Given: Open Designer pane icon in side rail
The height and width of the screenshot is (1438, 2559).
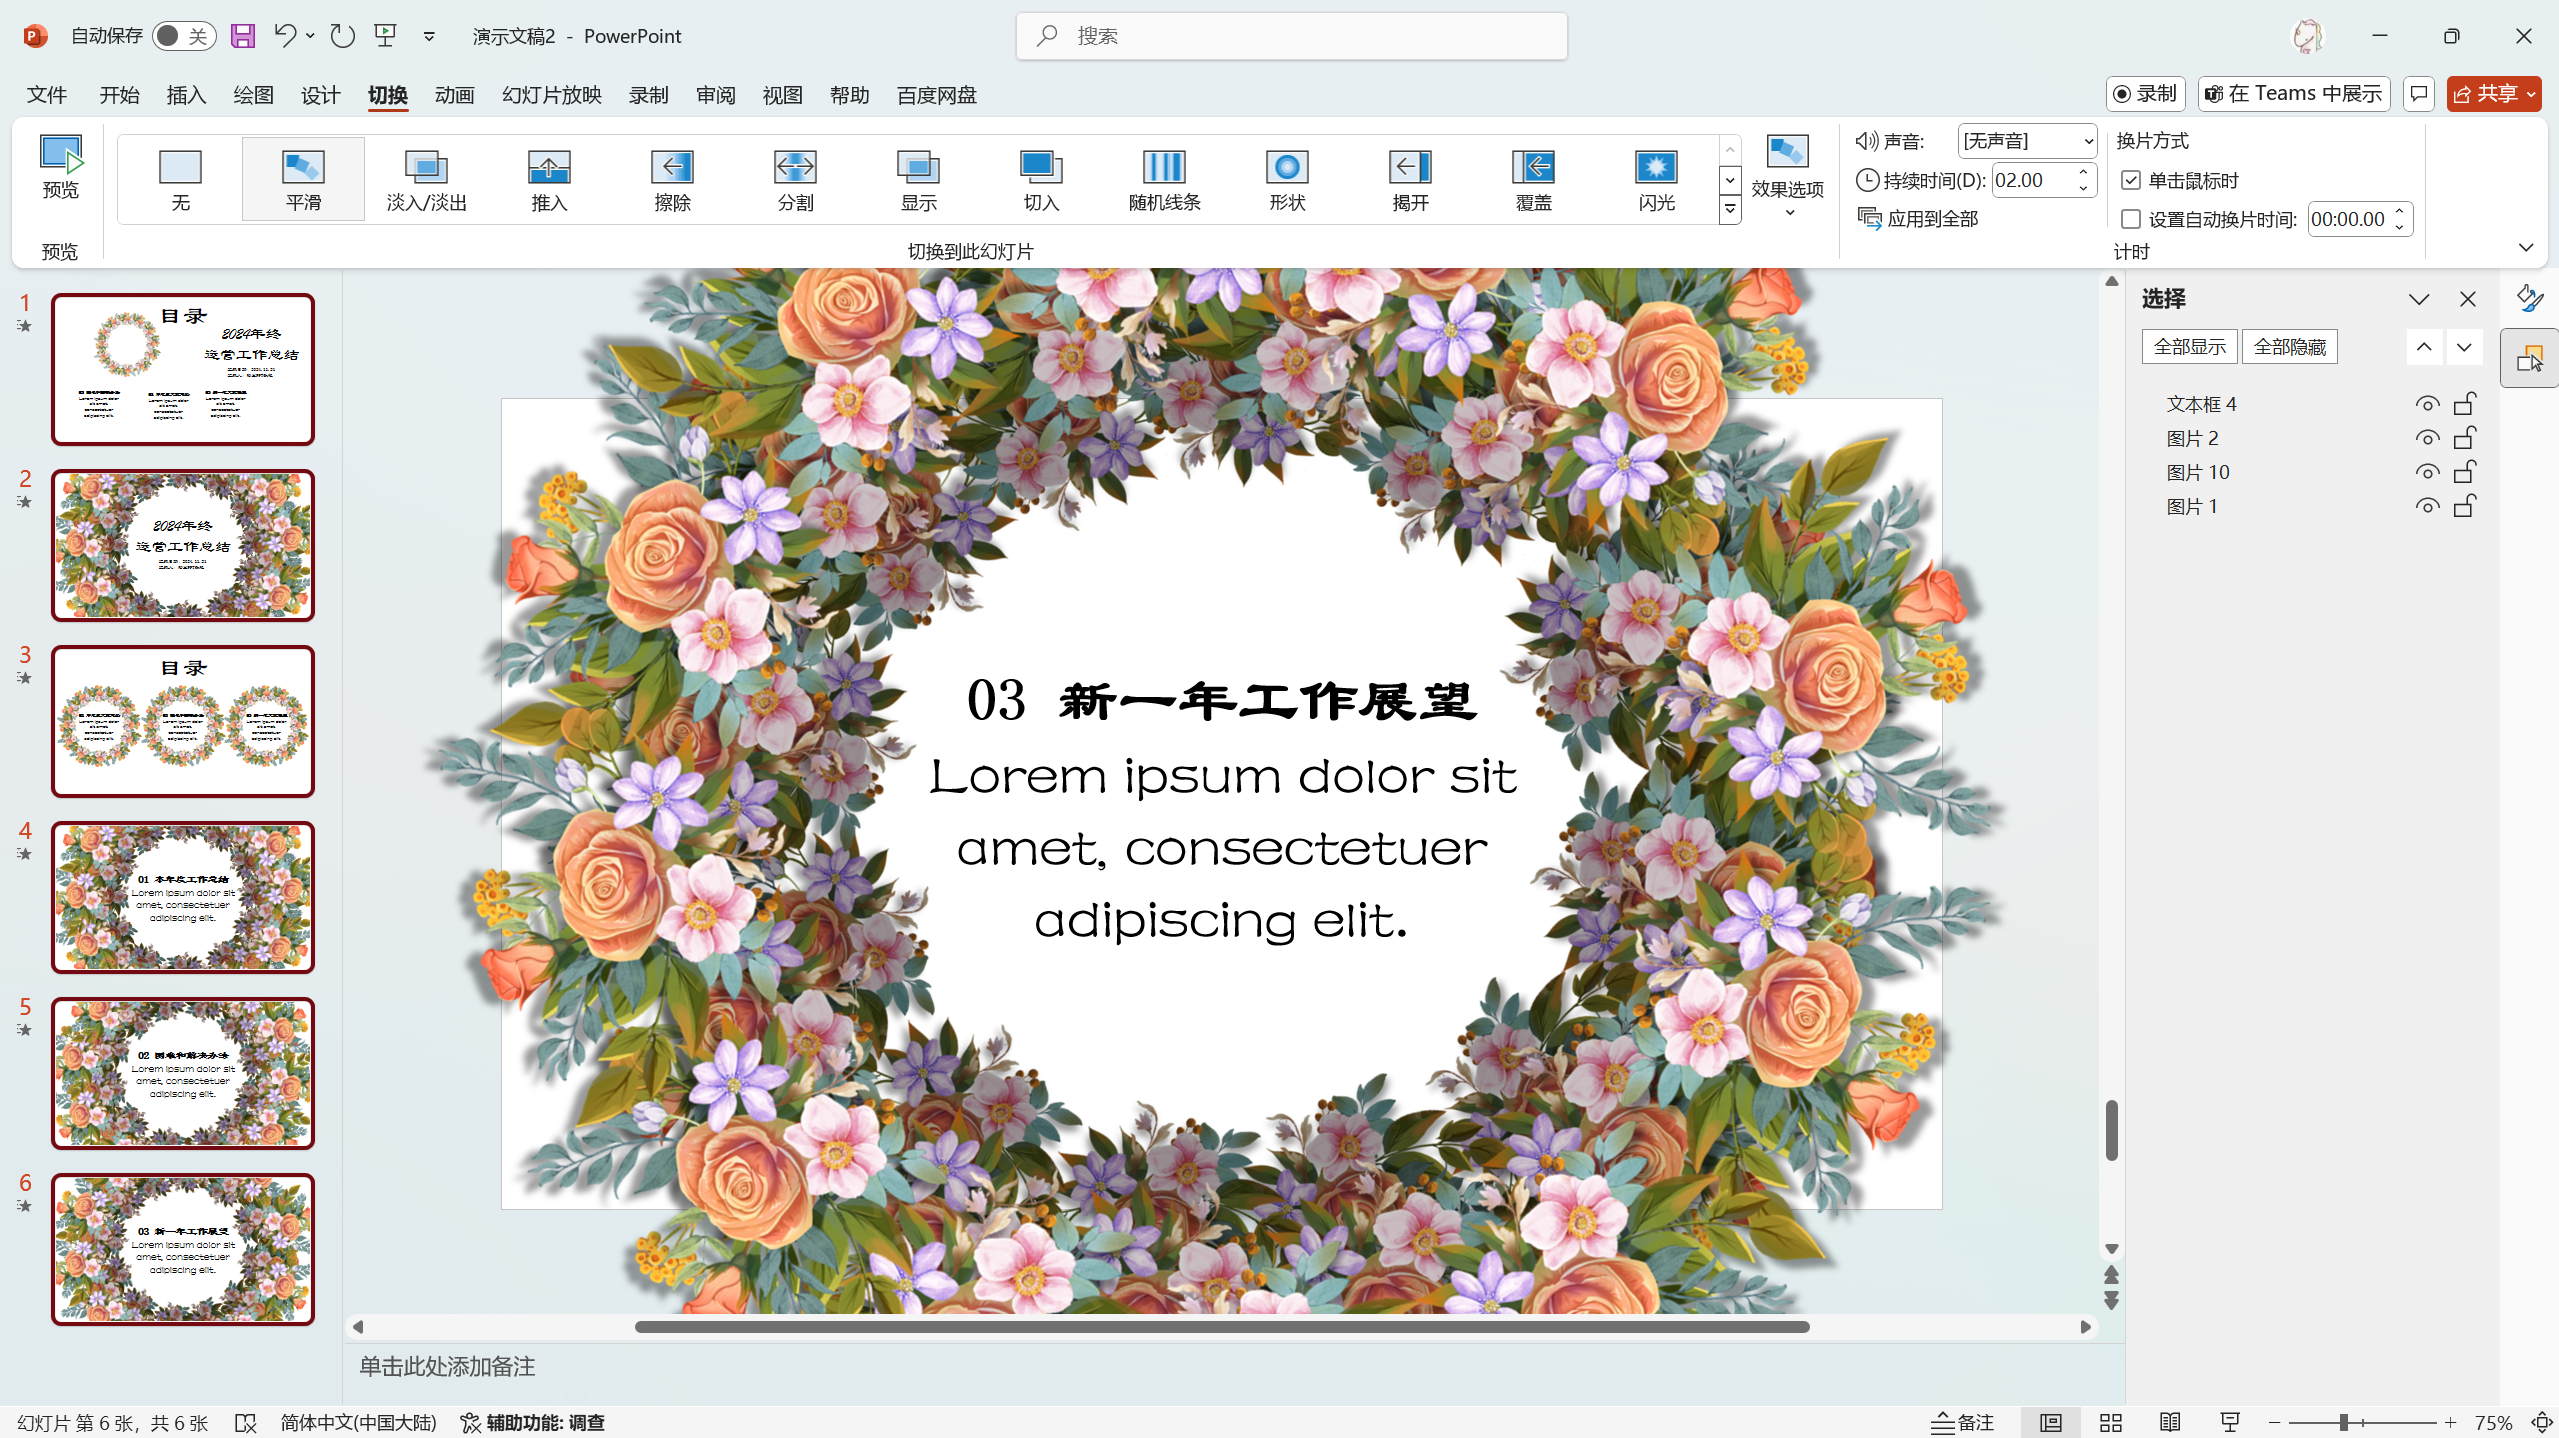Looking at the screenshot, I should [x=2529, y=298].
